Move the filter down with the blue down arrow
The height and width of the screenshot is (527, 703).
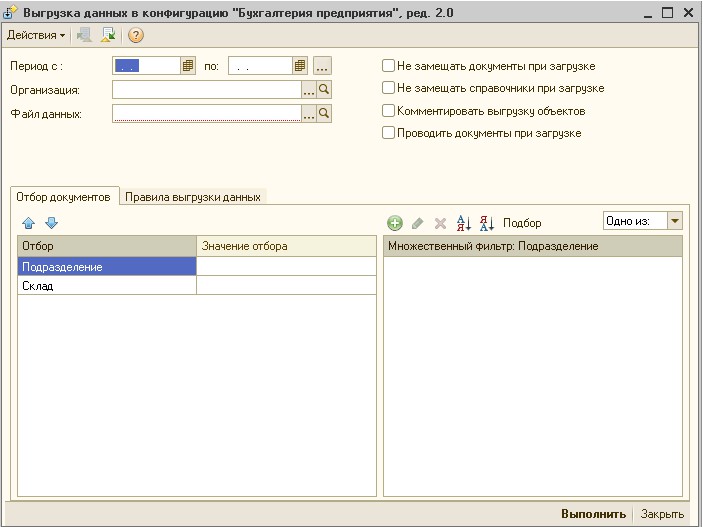(x=52, y=223)
